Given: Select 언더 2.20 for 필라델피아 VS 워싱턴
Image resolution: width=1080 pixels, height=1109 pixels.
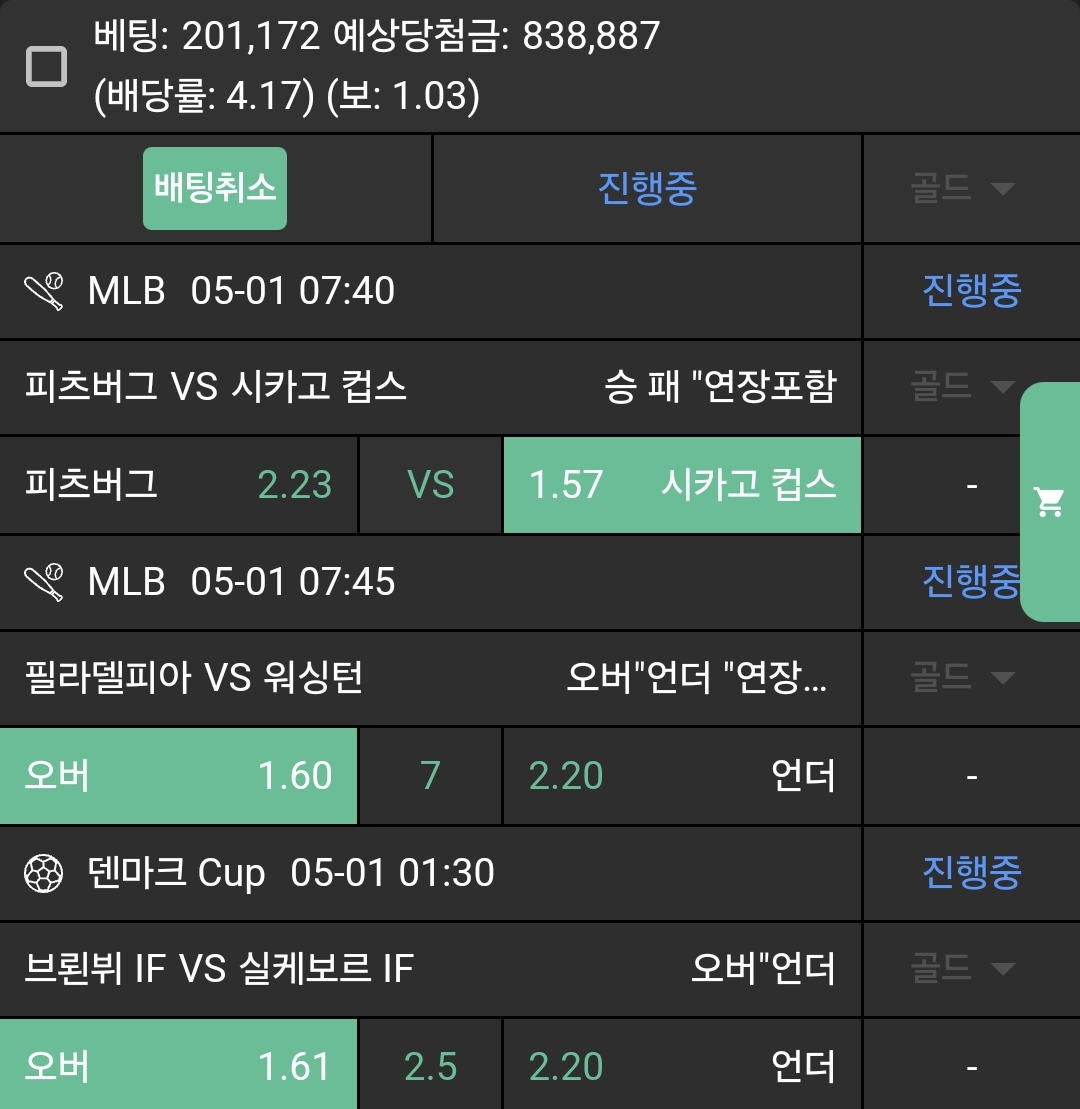Looking at the screenshot, I should (682, 776).
